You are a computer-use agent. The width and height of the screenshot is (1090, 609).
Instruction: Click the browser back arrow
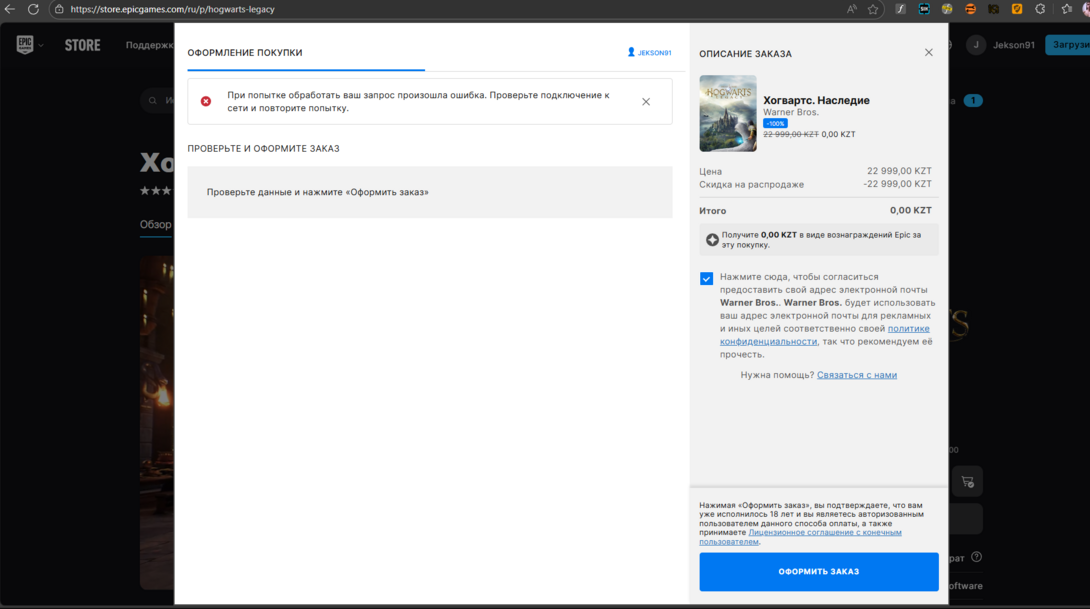(x=10, y=9)
